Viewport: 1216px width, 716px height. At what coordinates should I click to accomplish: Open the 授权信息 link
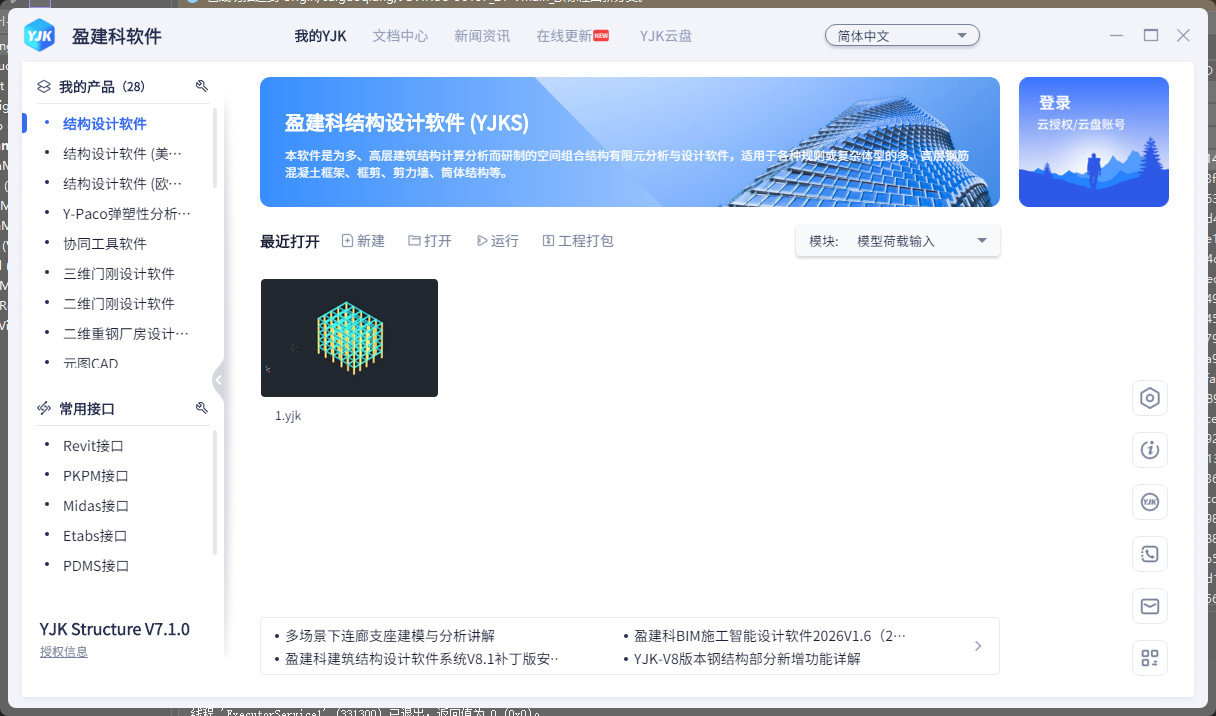pos(64,652)
